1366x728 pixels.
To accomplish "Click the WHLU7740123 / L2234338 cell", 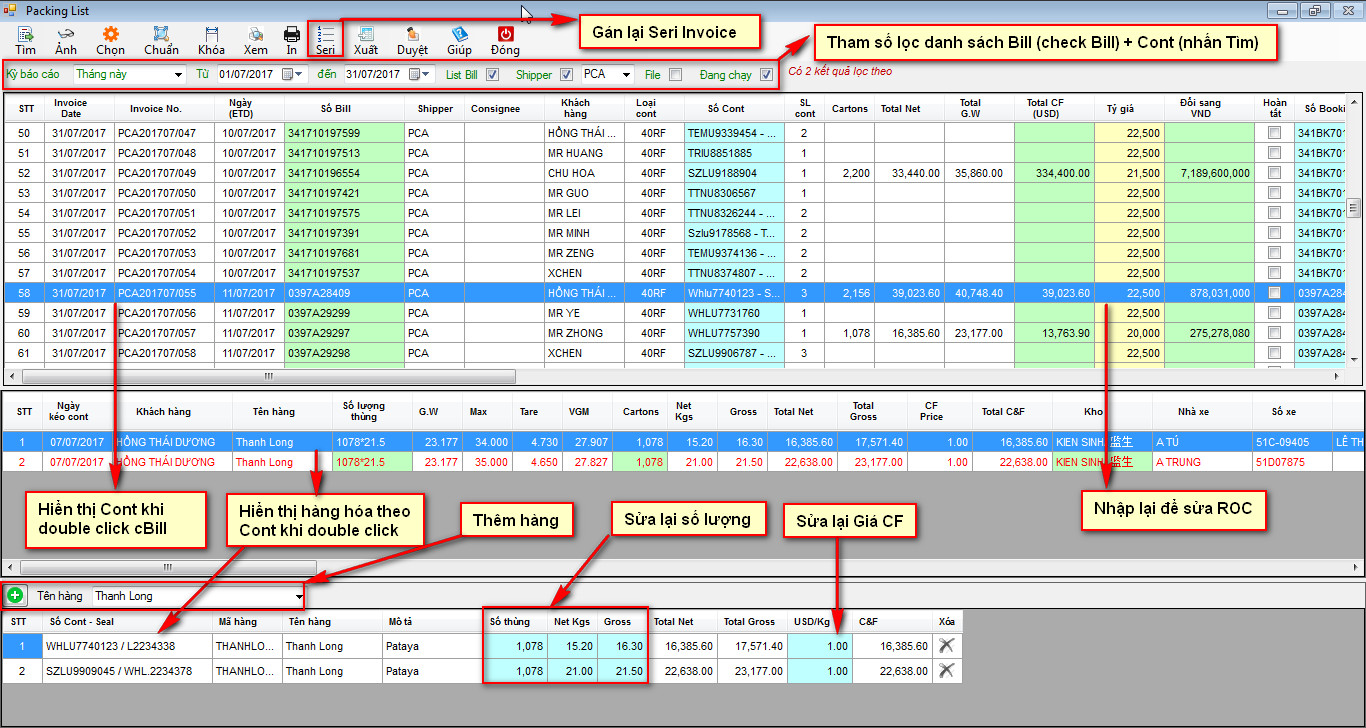I will point(126,646).
